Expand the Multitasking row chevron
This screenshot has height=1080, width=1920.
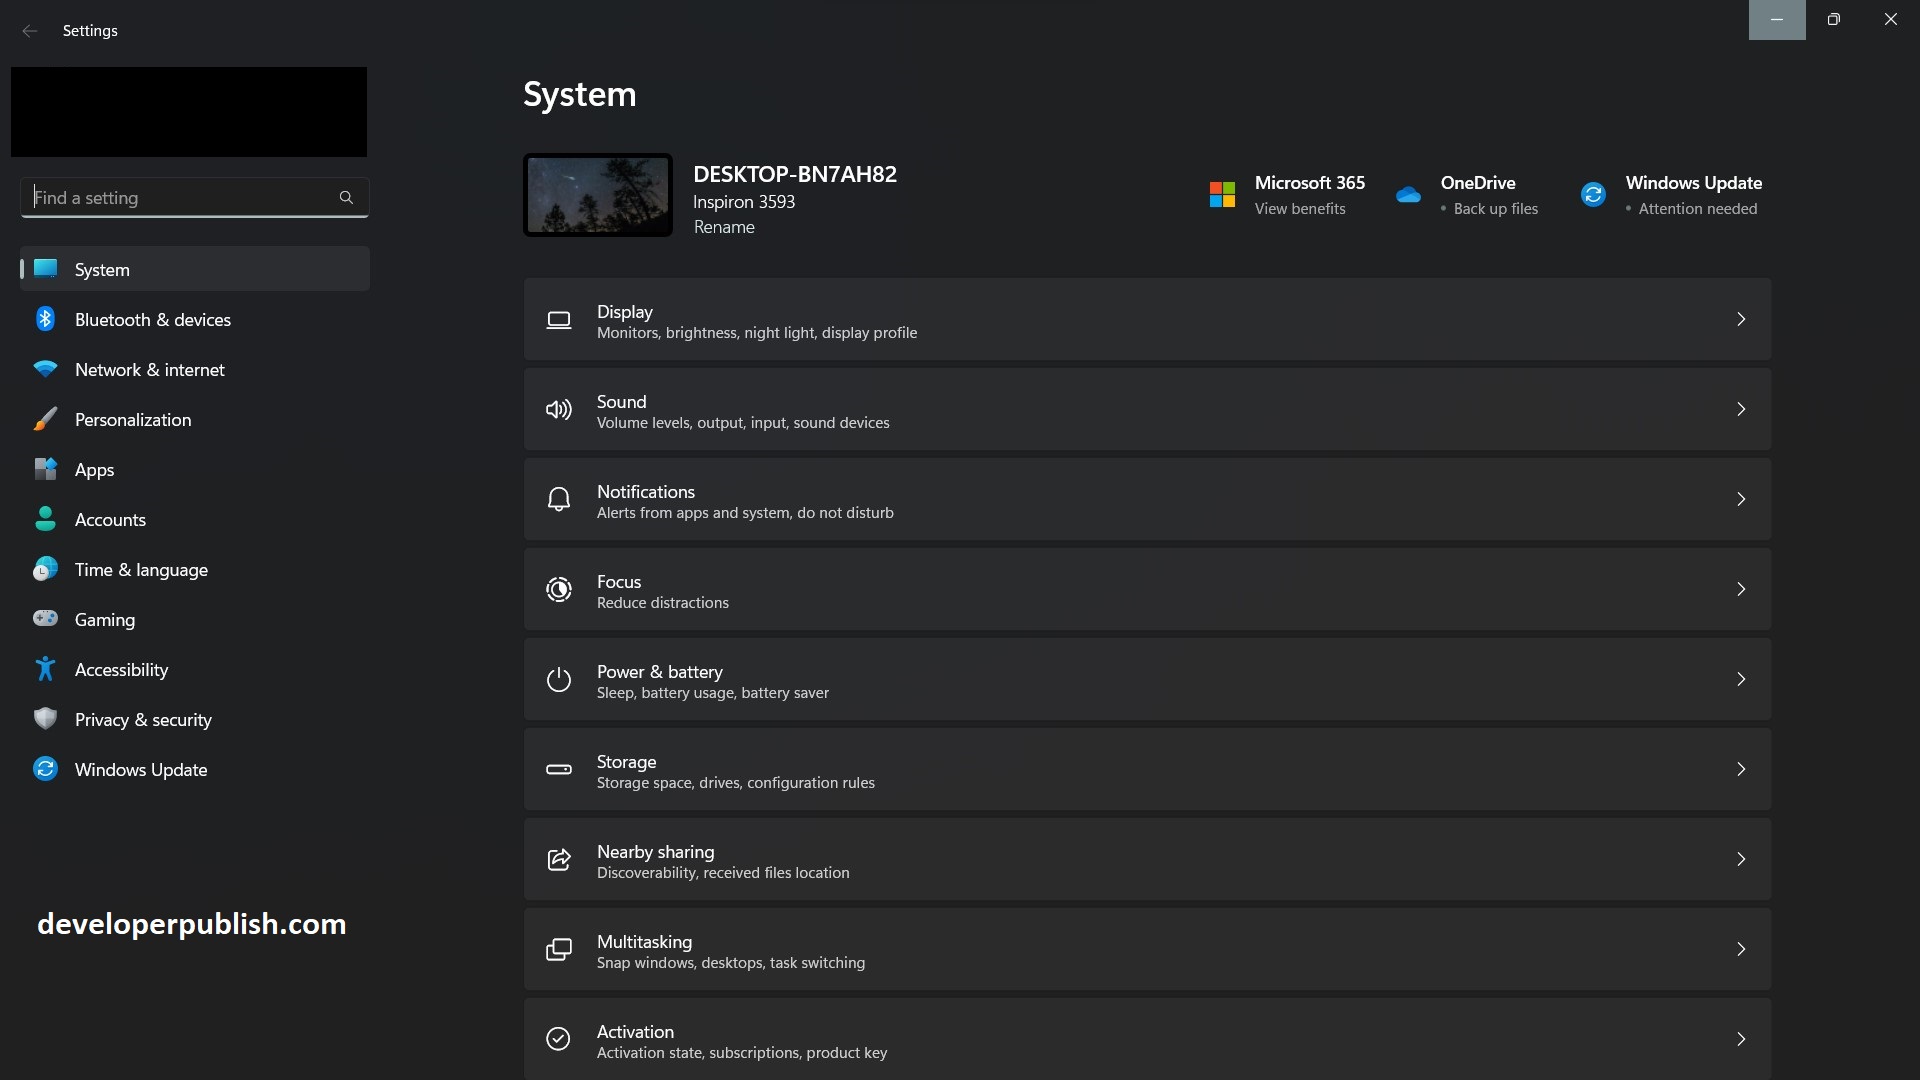pyautogui.click(x=1741, y=949)
